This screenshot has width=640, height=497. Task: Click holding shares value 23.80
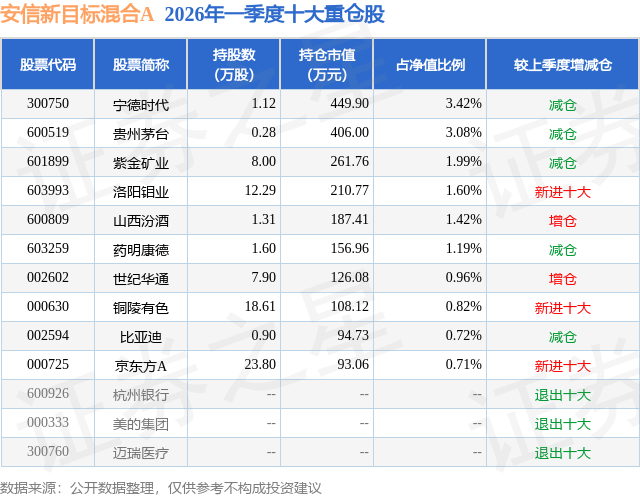(x=260, y=364)
